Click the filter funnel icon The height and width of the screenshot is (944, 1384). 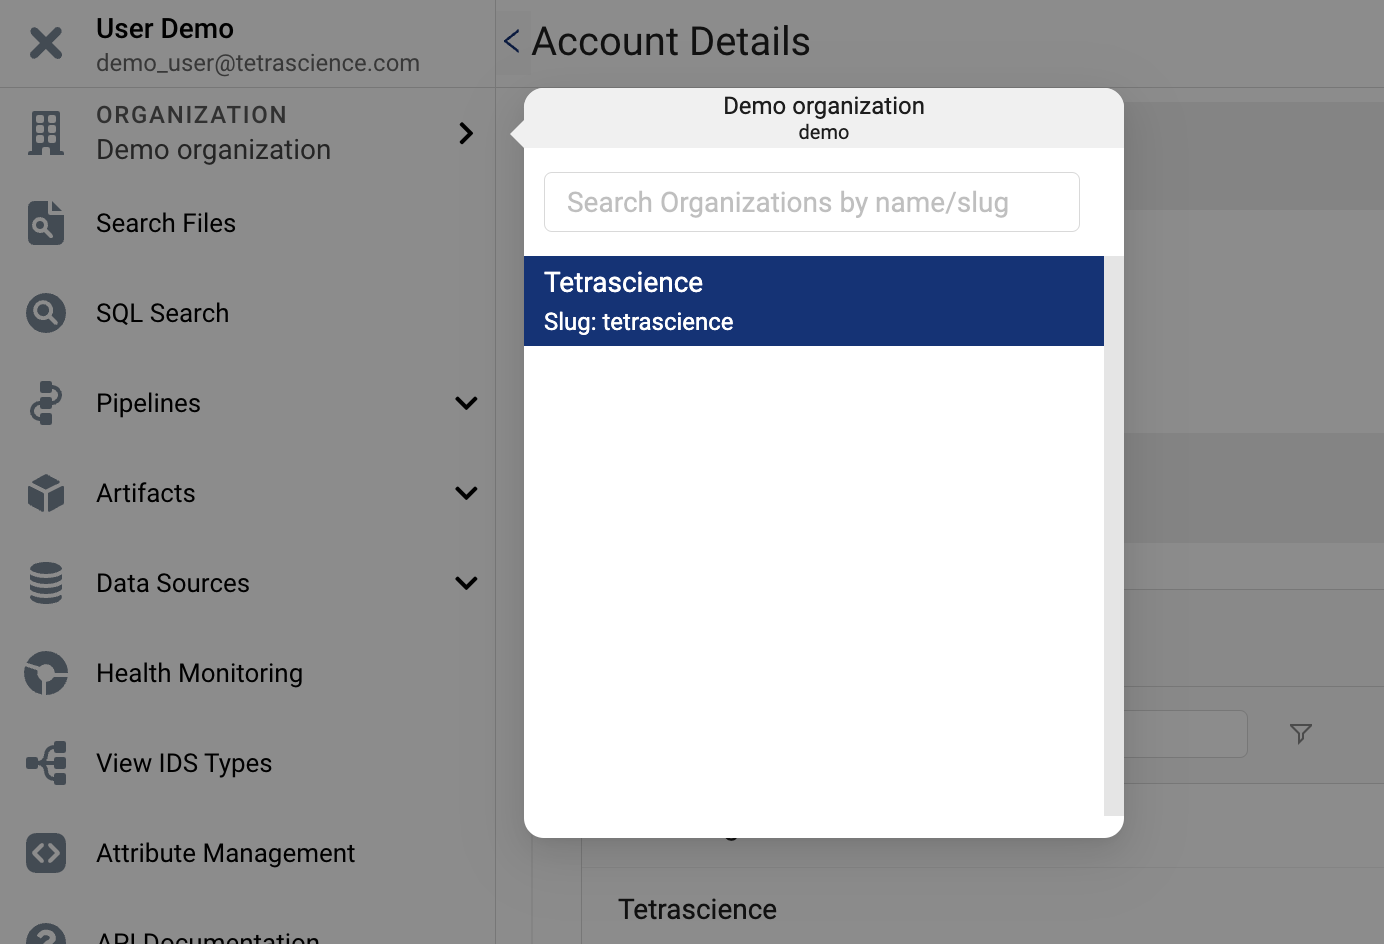[1301, 734]
